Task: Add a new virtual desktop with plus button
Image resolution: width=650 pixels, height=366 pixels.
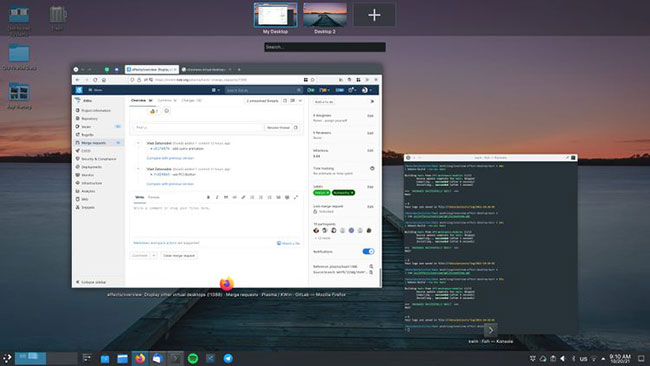Action: 374,15
